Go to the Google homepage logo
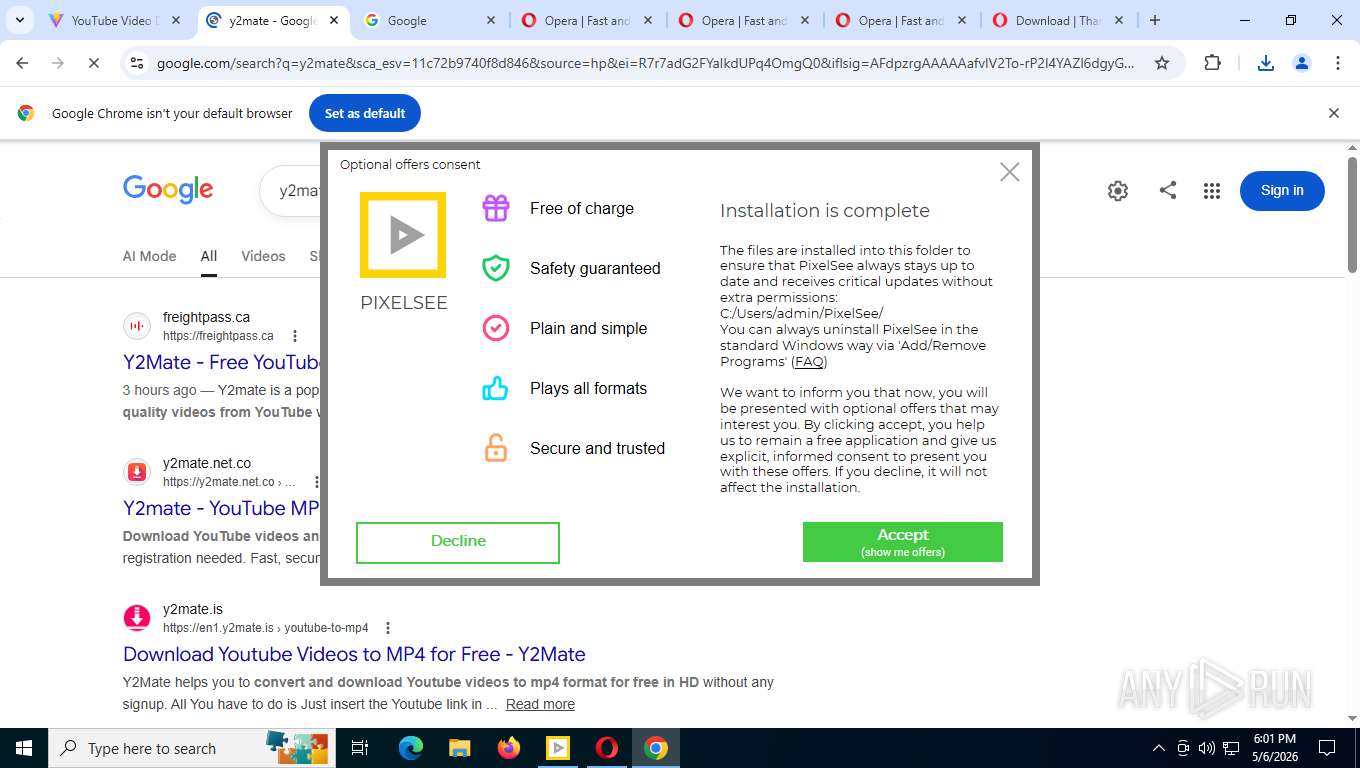 (168, 189)
